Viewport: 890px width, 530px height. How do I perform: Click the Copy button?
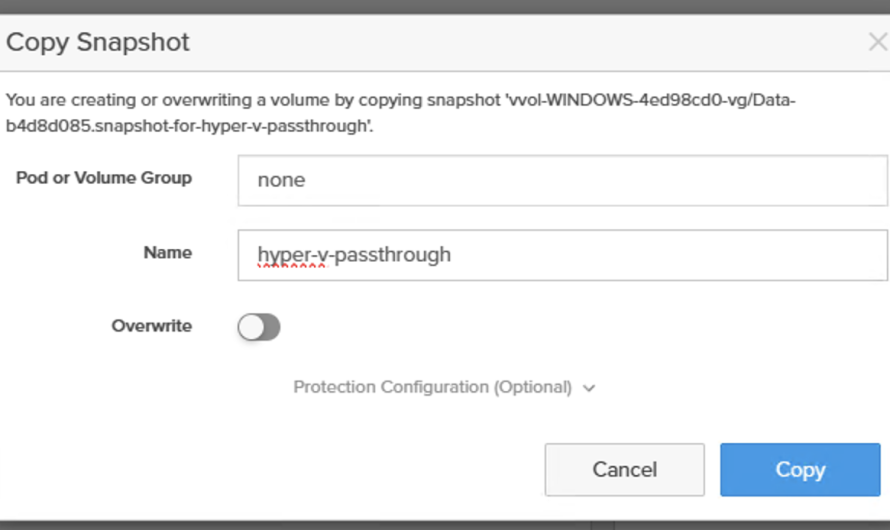click(800, 470)
